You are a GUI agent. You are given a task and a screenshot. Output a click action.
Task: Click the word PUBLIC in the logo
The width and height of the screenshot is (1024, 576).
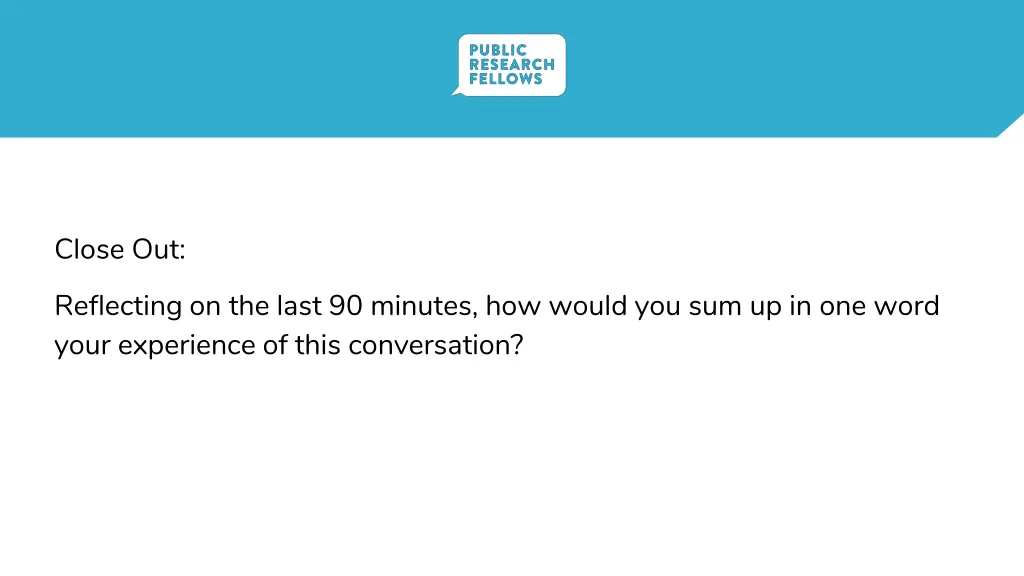click(x=498, y=50)
